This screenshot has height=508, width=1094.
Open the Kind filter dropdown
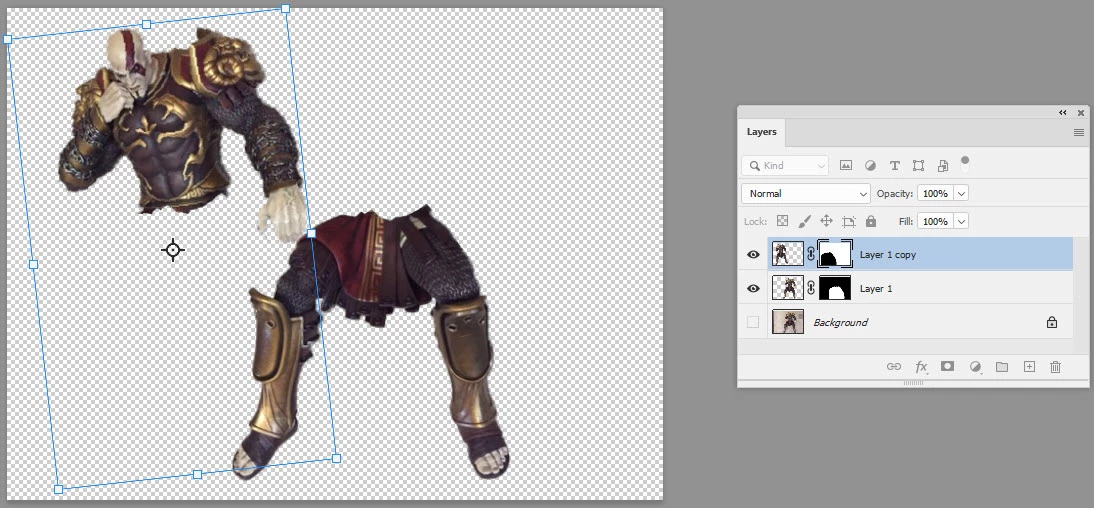tap(785, 165)
